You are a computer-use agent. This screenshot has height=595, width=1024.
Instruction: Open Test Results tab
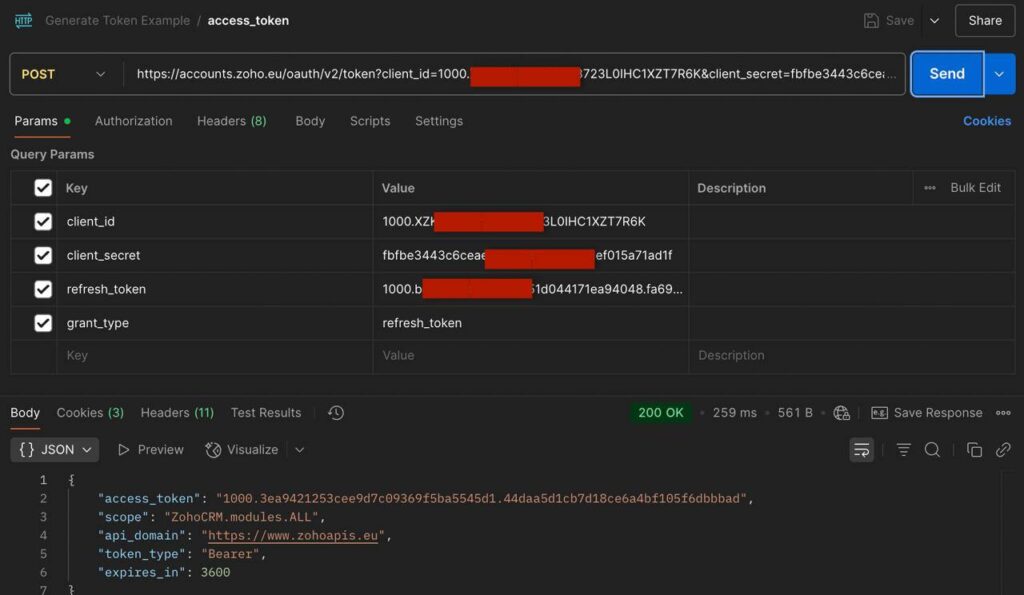(266, 413)
